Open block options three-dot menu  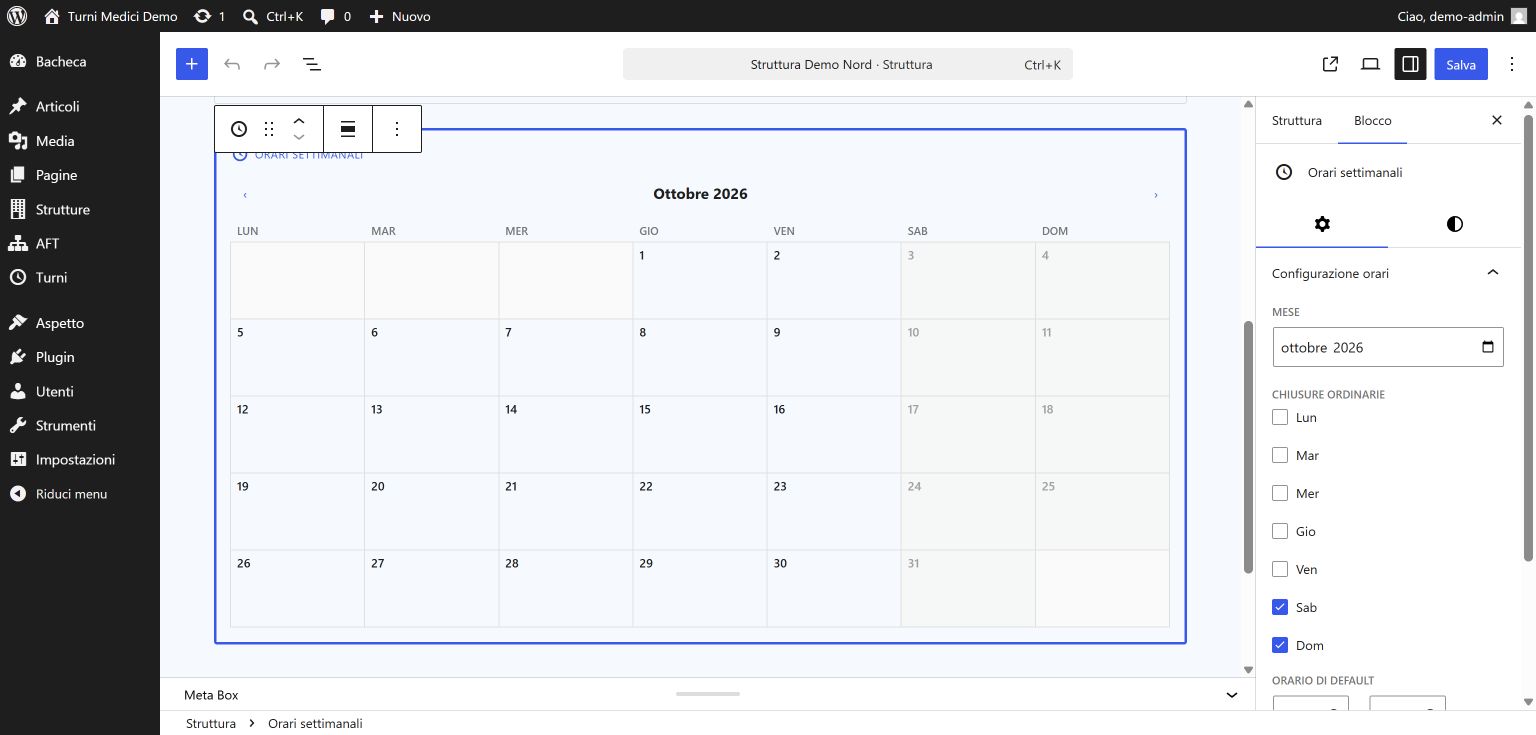[x=397, y=129]
